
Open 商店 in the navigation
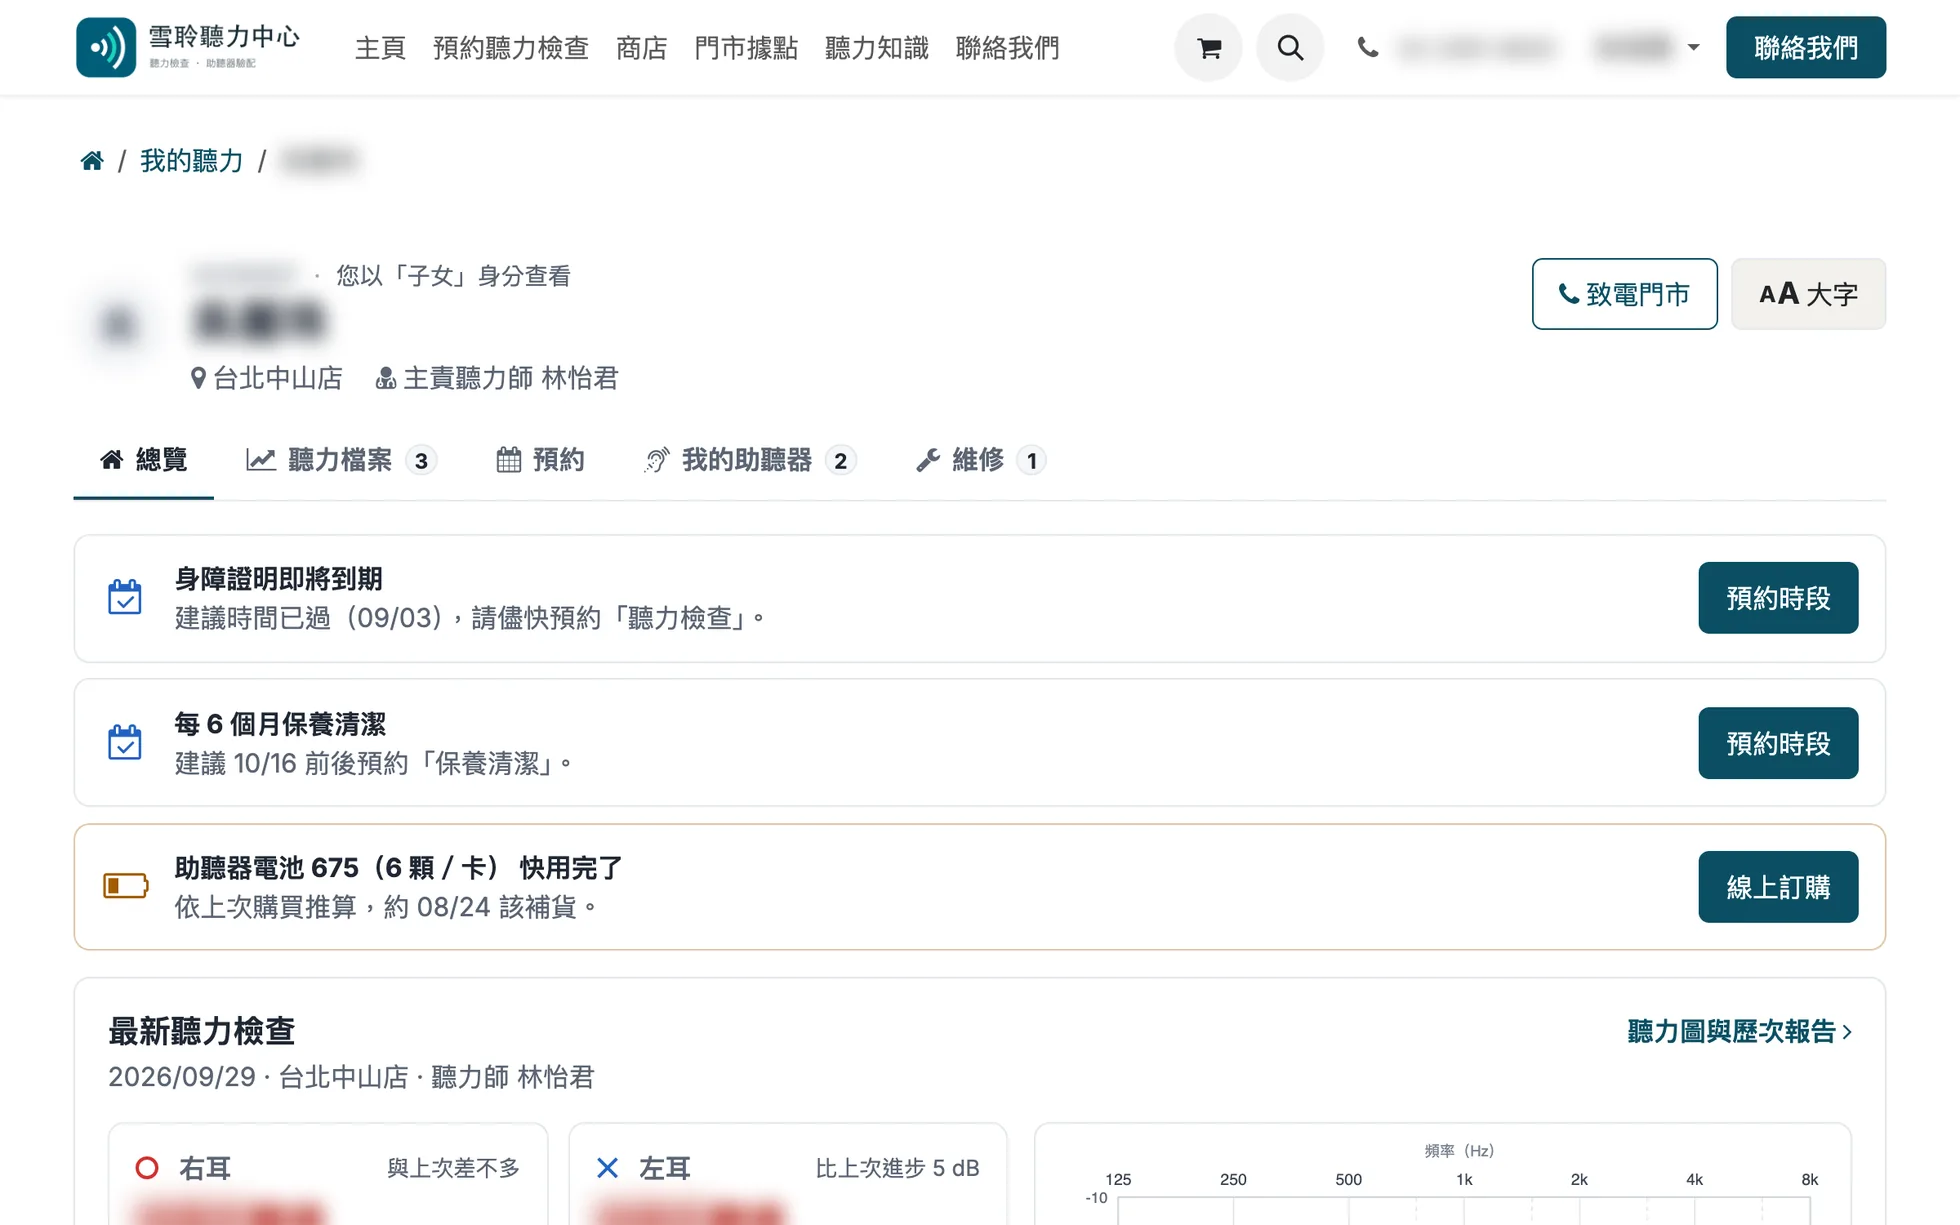tap(641, 47)
